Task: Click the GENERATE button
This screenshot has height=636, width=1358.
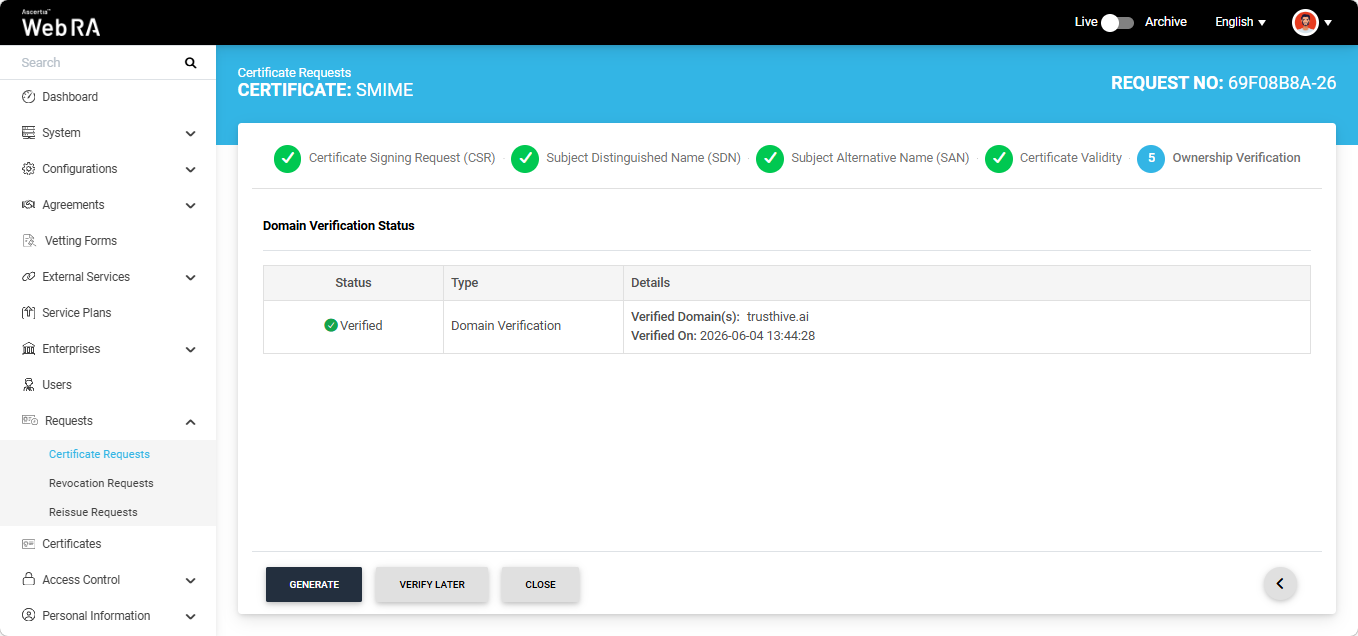Action: point(314,584)
